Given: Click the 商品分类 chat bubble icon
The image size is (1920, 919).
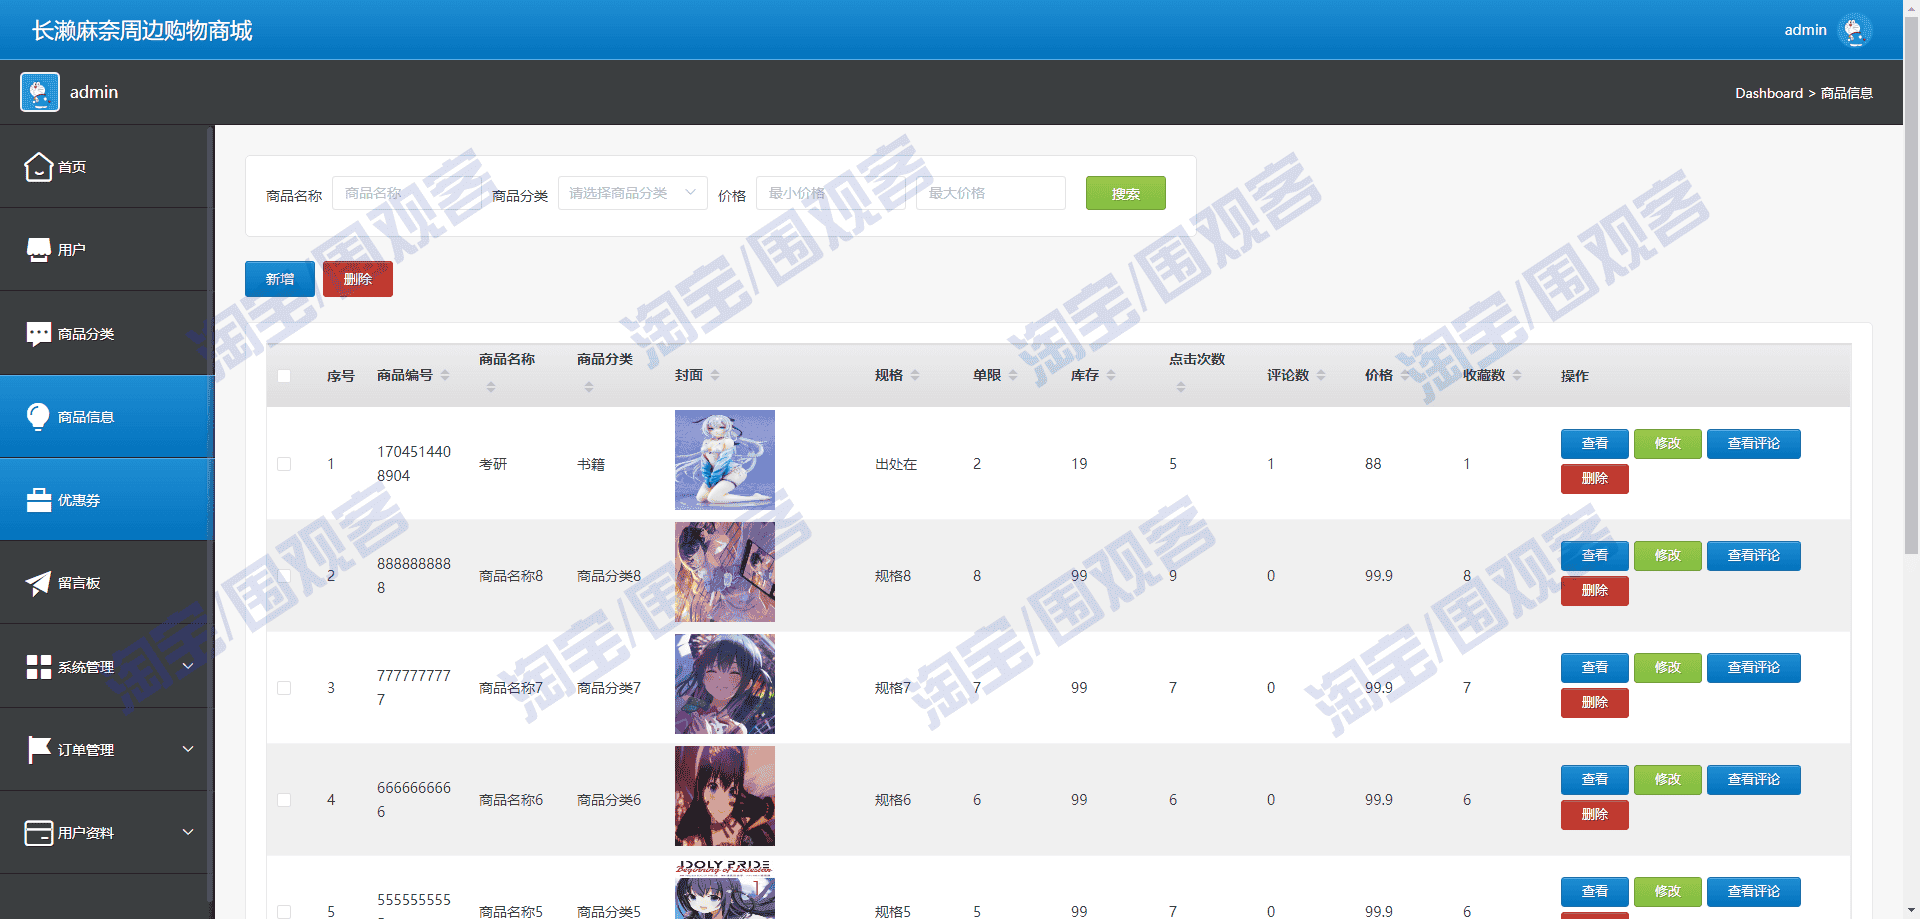Looking at the screenshot, I should coord(38,334).
